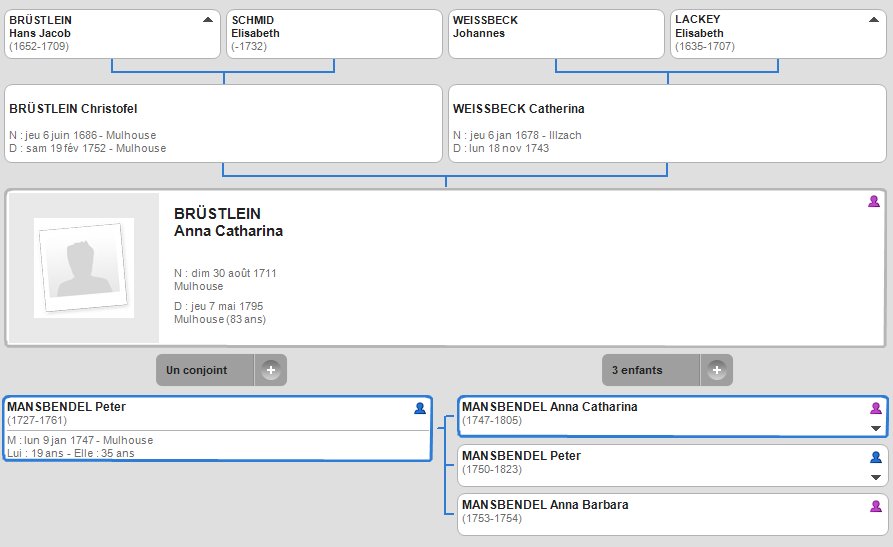Open father BRÜSTLEIN Christofel's card
This screenshot has height=547, width=893.
[x=223, y=124]
